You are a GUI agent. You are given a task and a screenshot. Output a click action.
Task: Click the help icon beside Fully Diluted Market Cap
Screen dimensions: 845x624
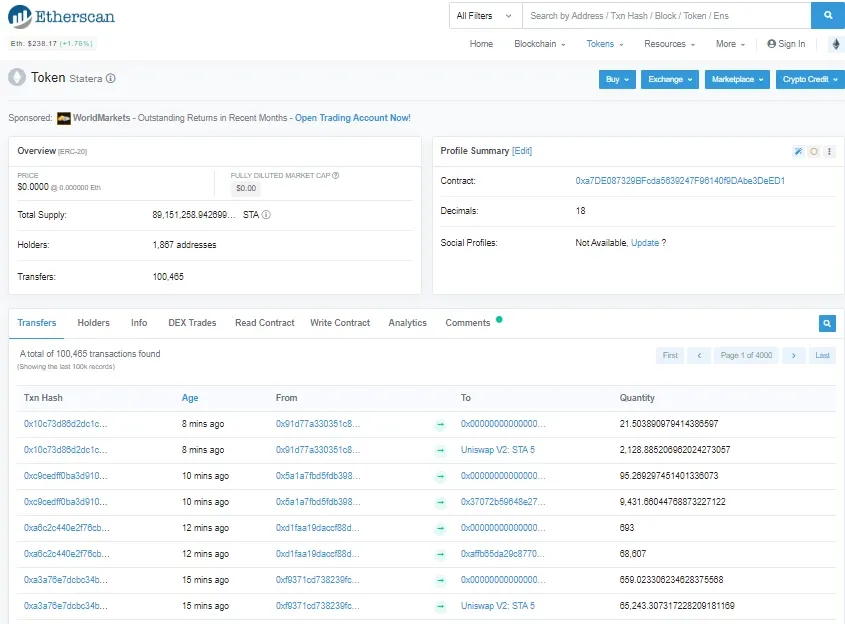(335, 175)
